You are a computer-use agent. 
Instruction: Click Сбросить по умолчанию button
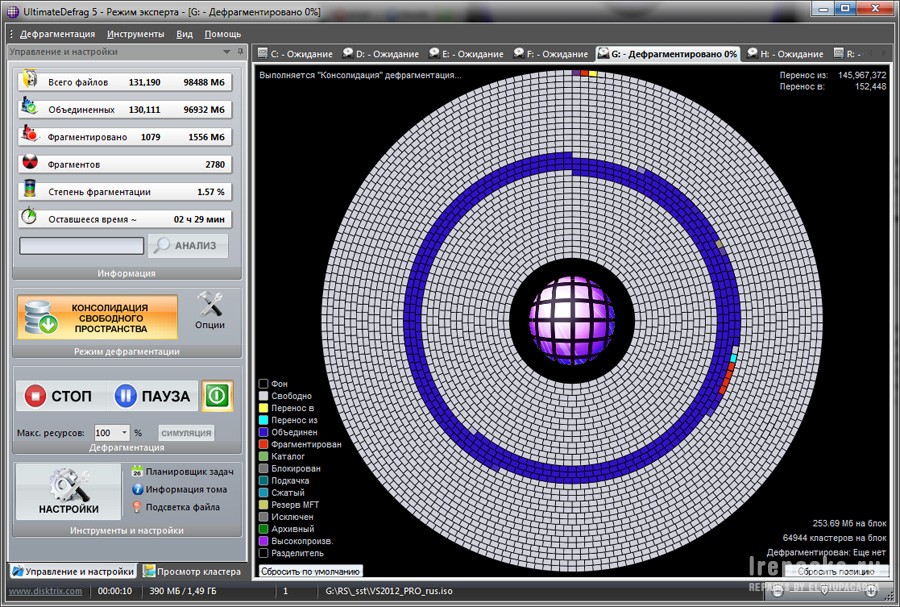pos(311,571)
